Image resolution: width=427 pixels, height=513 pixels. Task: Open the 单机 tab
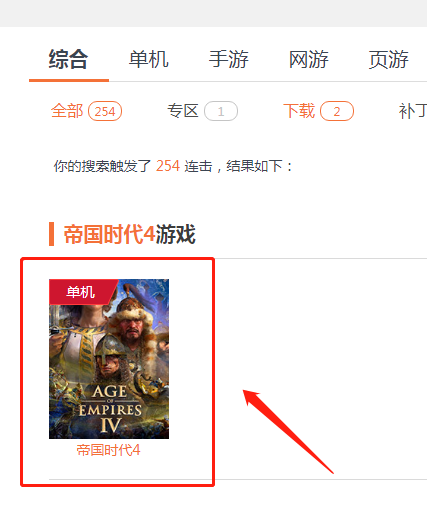[149, 60]
